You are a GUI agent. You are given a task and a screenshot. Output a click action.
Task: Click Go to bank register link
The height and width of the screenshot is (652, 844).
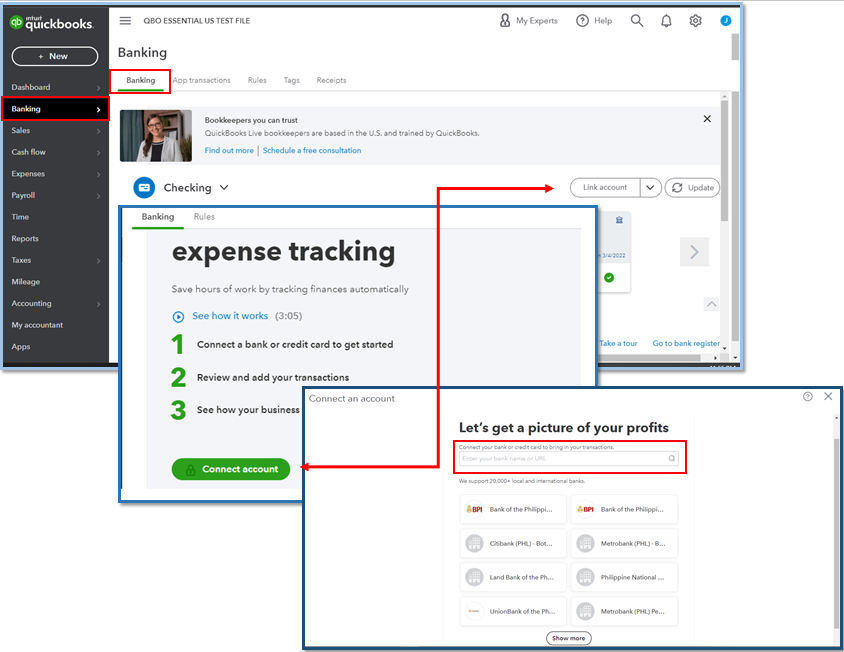point(686,343)
